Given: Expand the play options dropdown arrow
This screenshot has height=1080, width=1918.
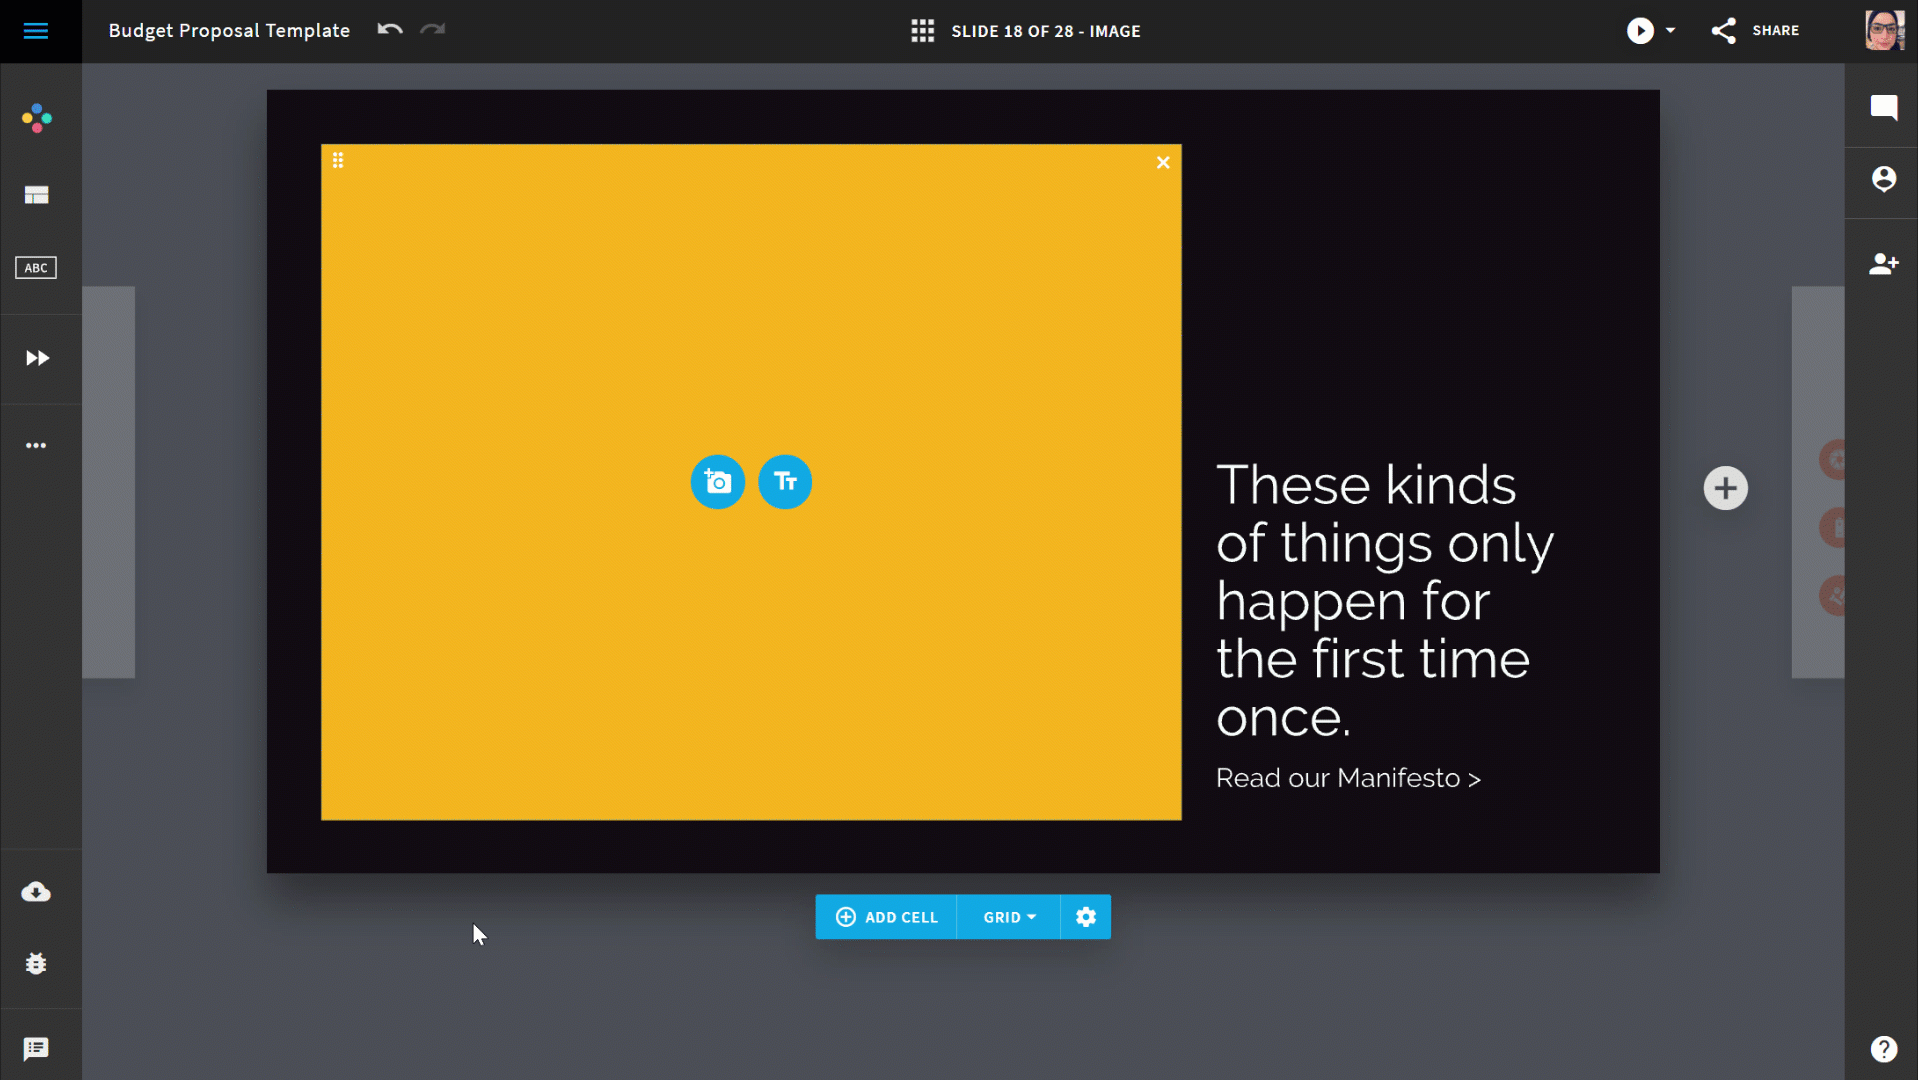Looking at the screenshot, I should [x=1670, y=31].
